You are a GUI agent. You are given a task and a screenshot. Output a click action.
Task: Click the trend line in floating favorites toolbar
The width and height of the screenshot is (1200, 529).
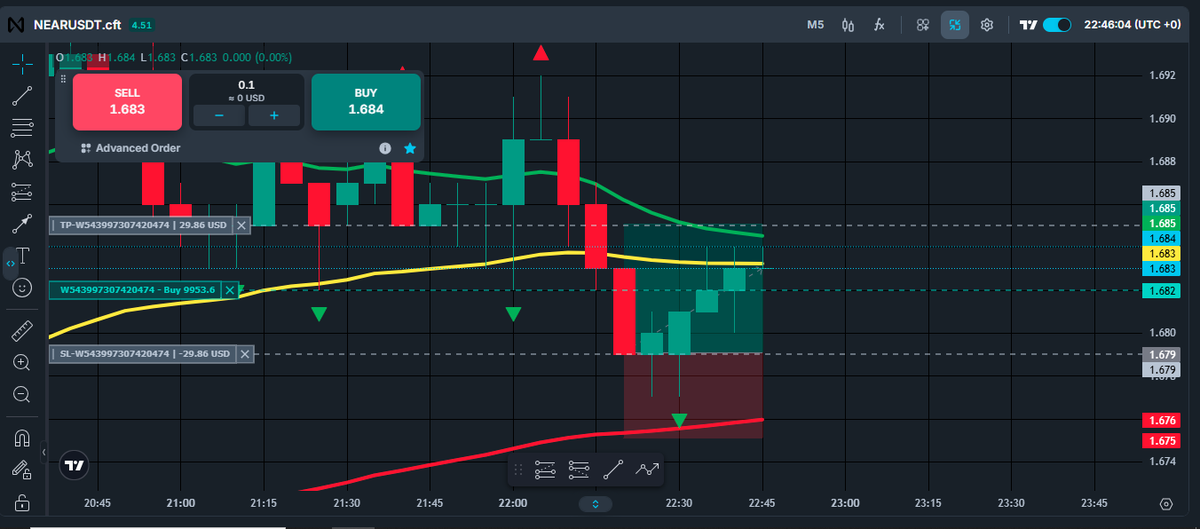614,468
